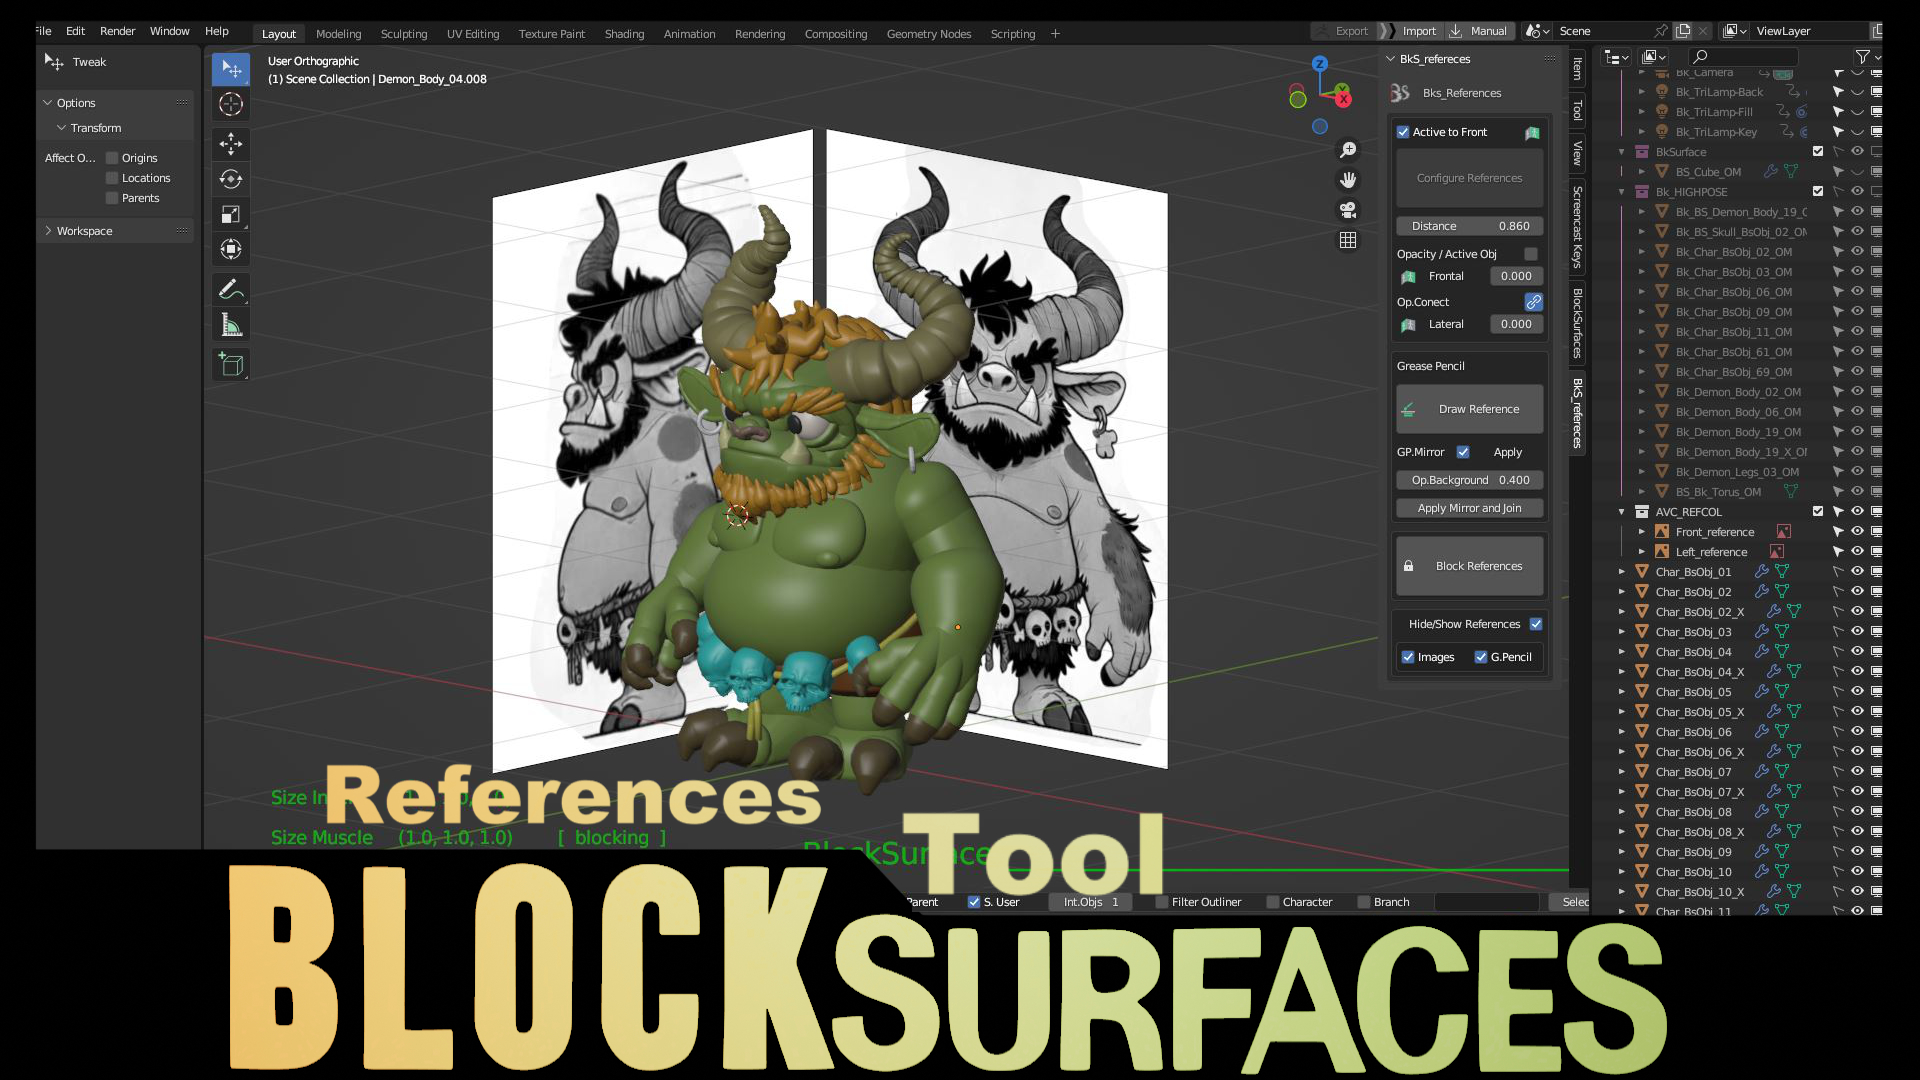1920x1080 pixels.
Task: Collapse the BkS_refereces panel
Action: [x=1390, y=59]
